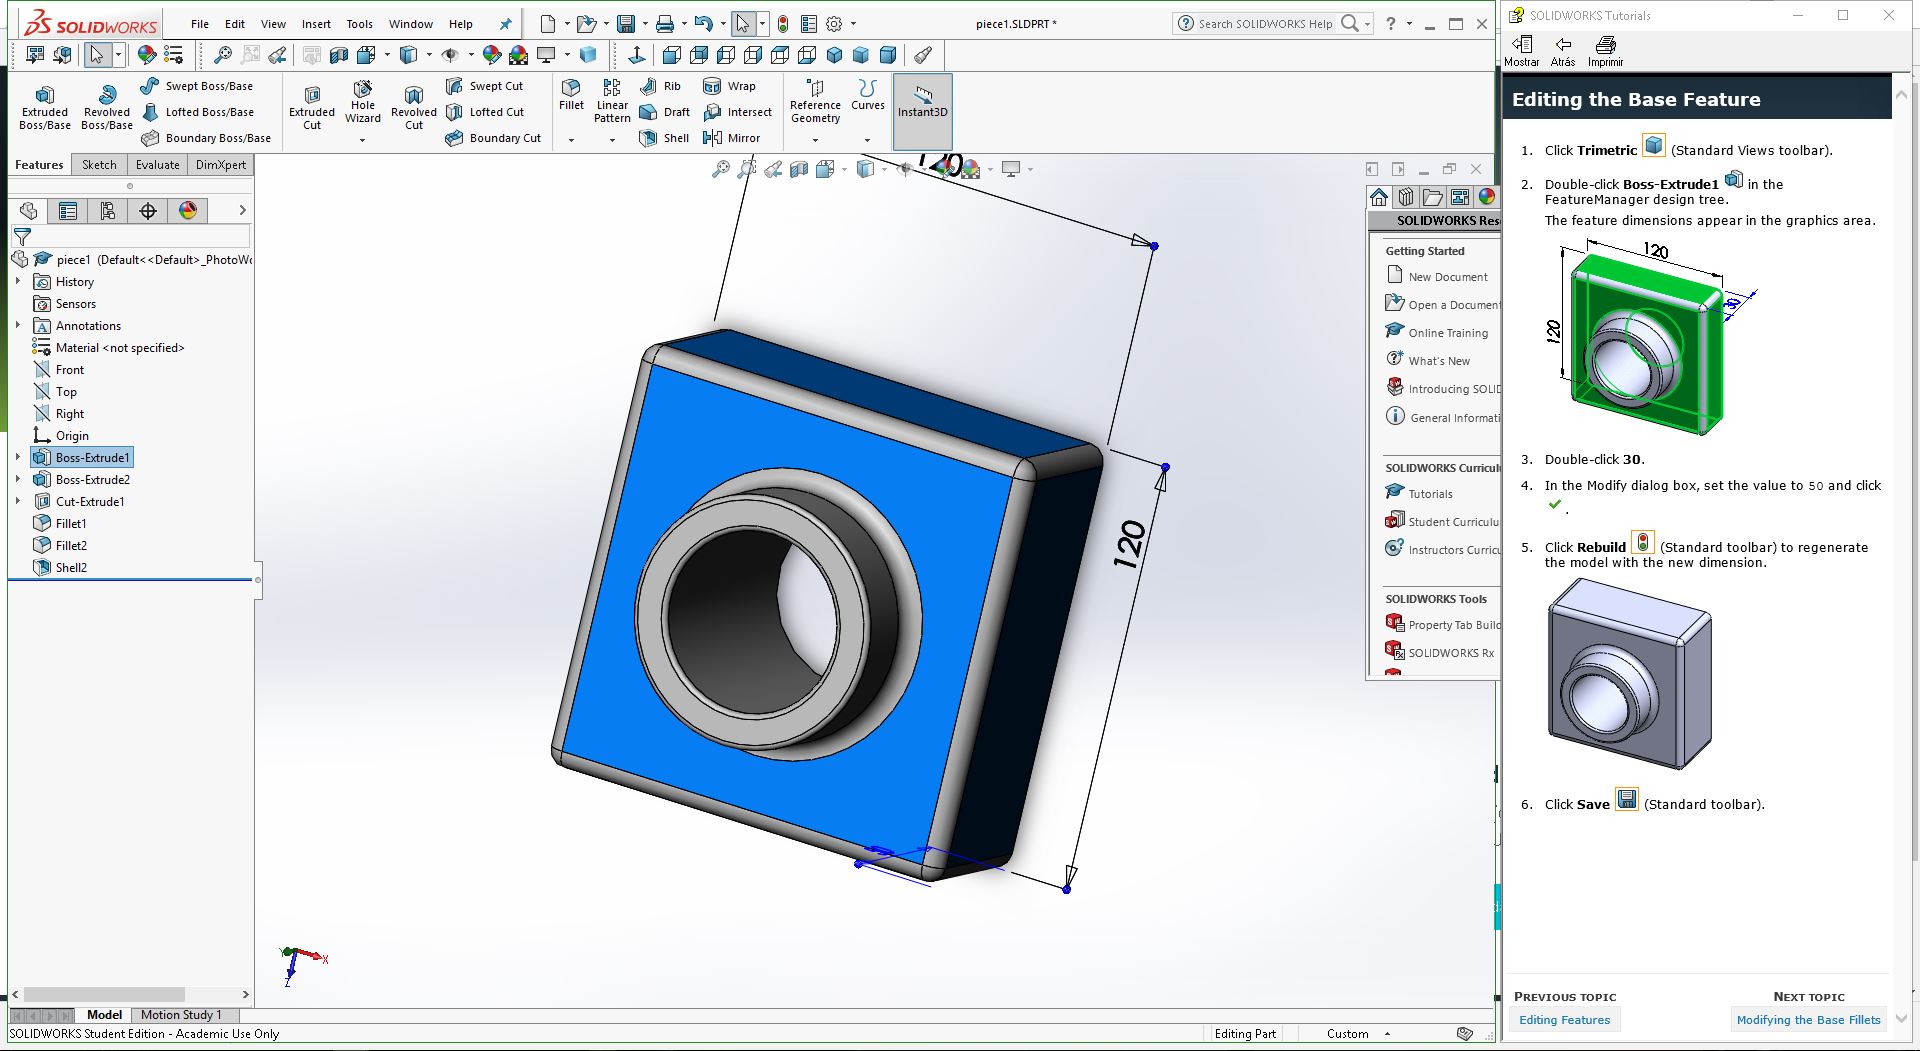Select the Wrap tool
1920x1051 pixels.
pos(729,86)
